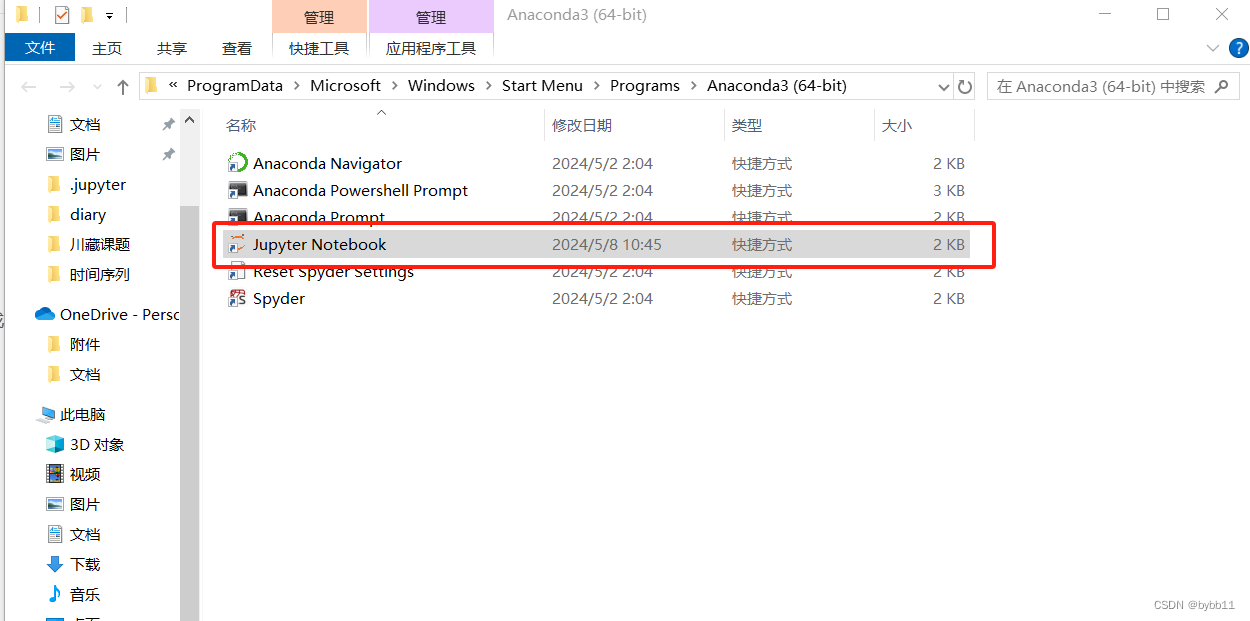Go up one folder level arrow
1250x621 pixels.
tap(123, 87)
